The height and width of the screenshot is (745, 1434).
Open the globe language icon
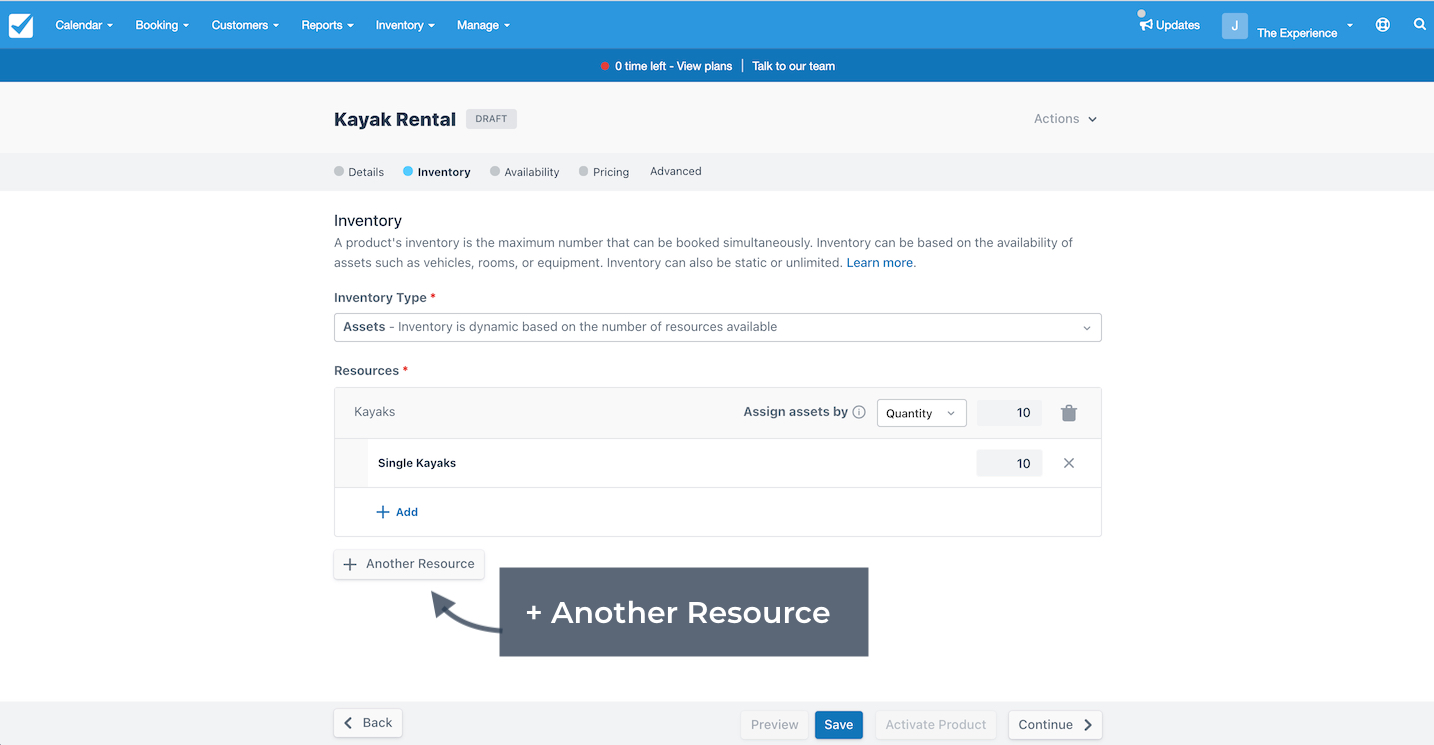coord(1382,25)
